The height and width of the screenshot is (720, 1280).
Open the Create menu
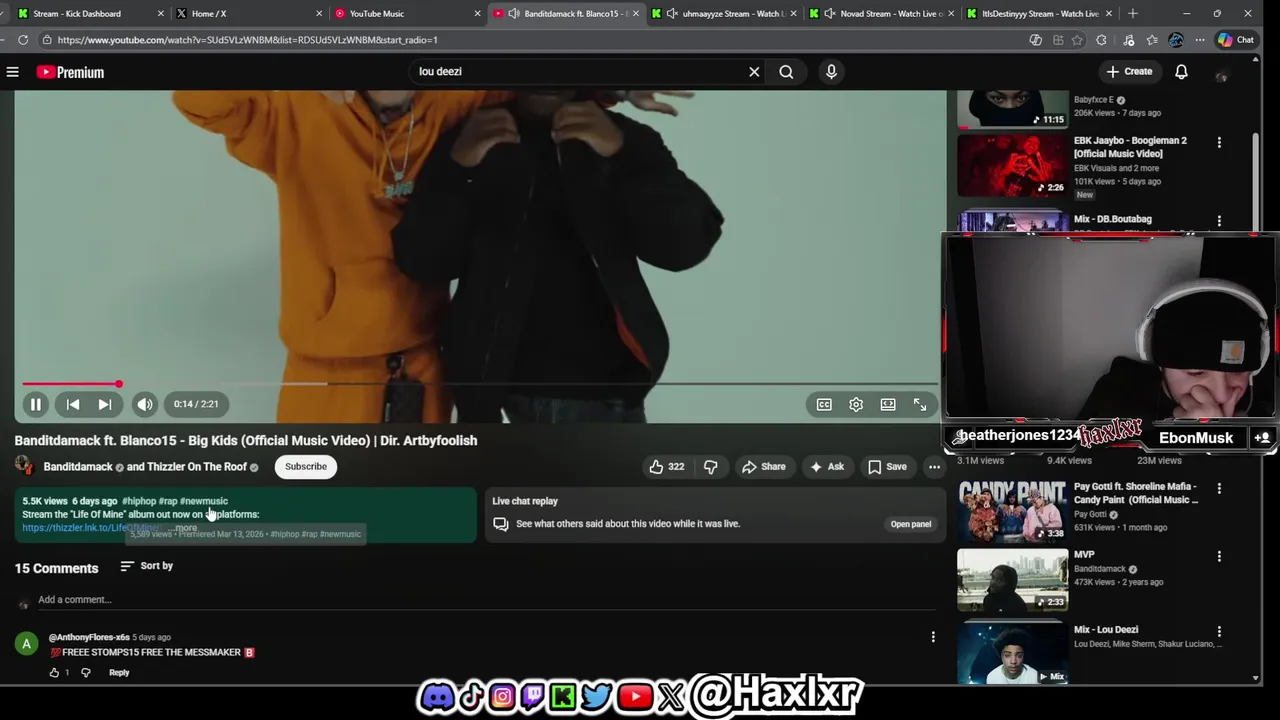(1130, 72)
